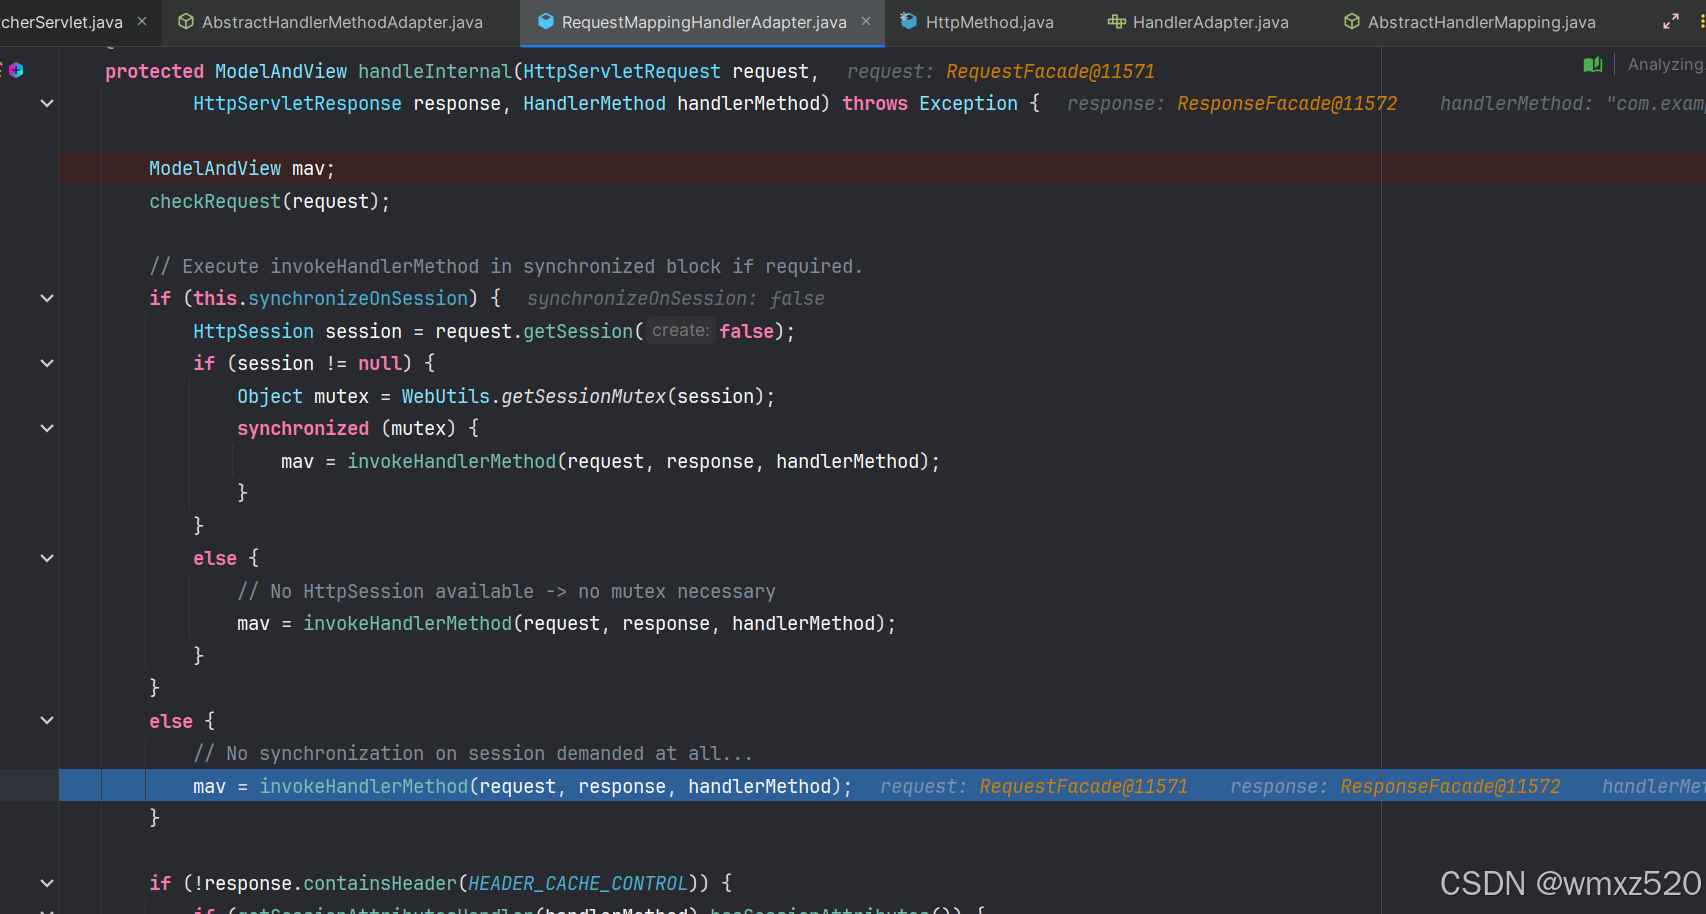Click the comment 'No synchronization on session demanded'
Image resolution: width=1706 pixels, height=914 pixels.
(473, 753)
